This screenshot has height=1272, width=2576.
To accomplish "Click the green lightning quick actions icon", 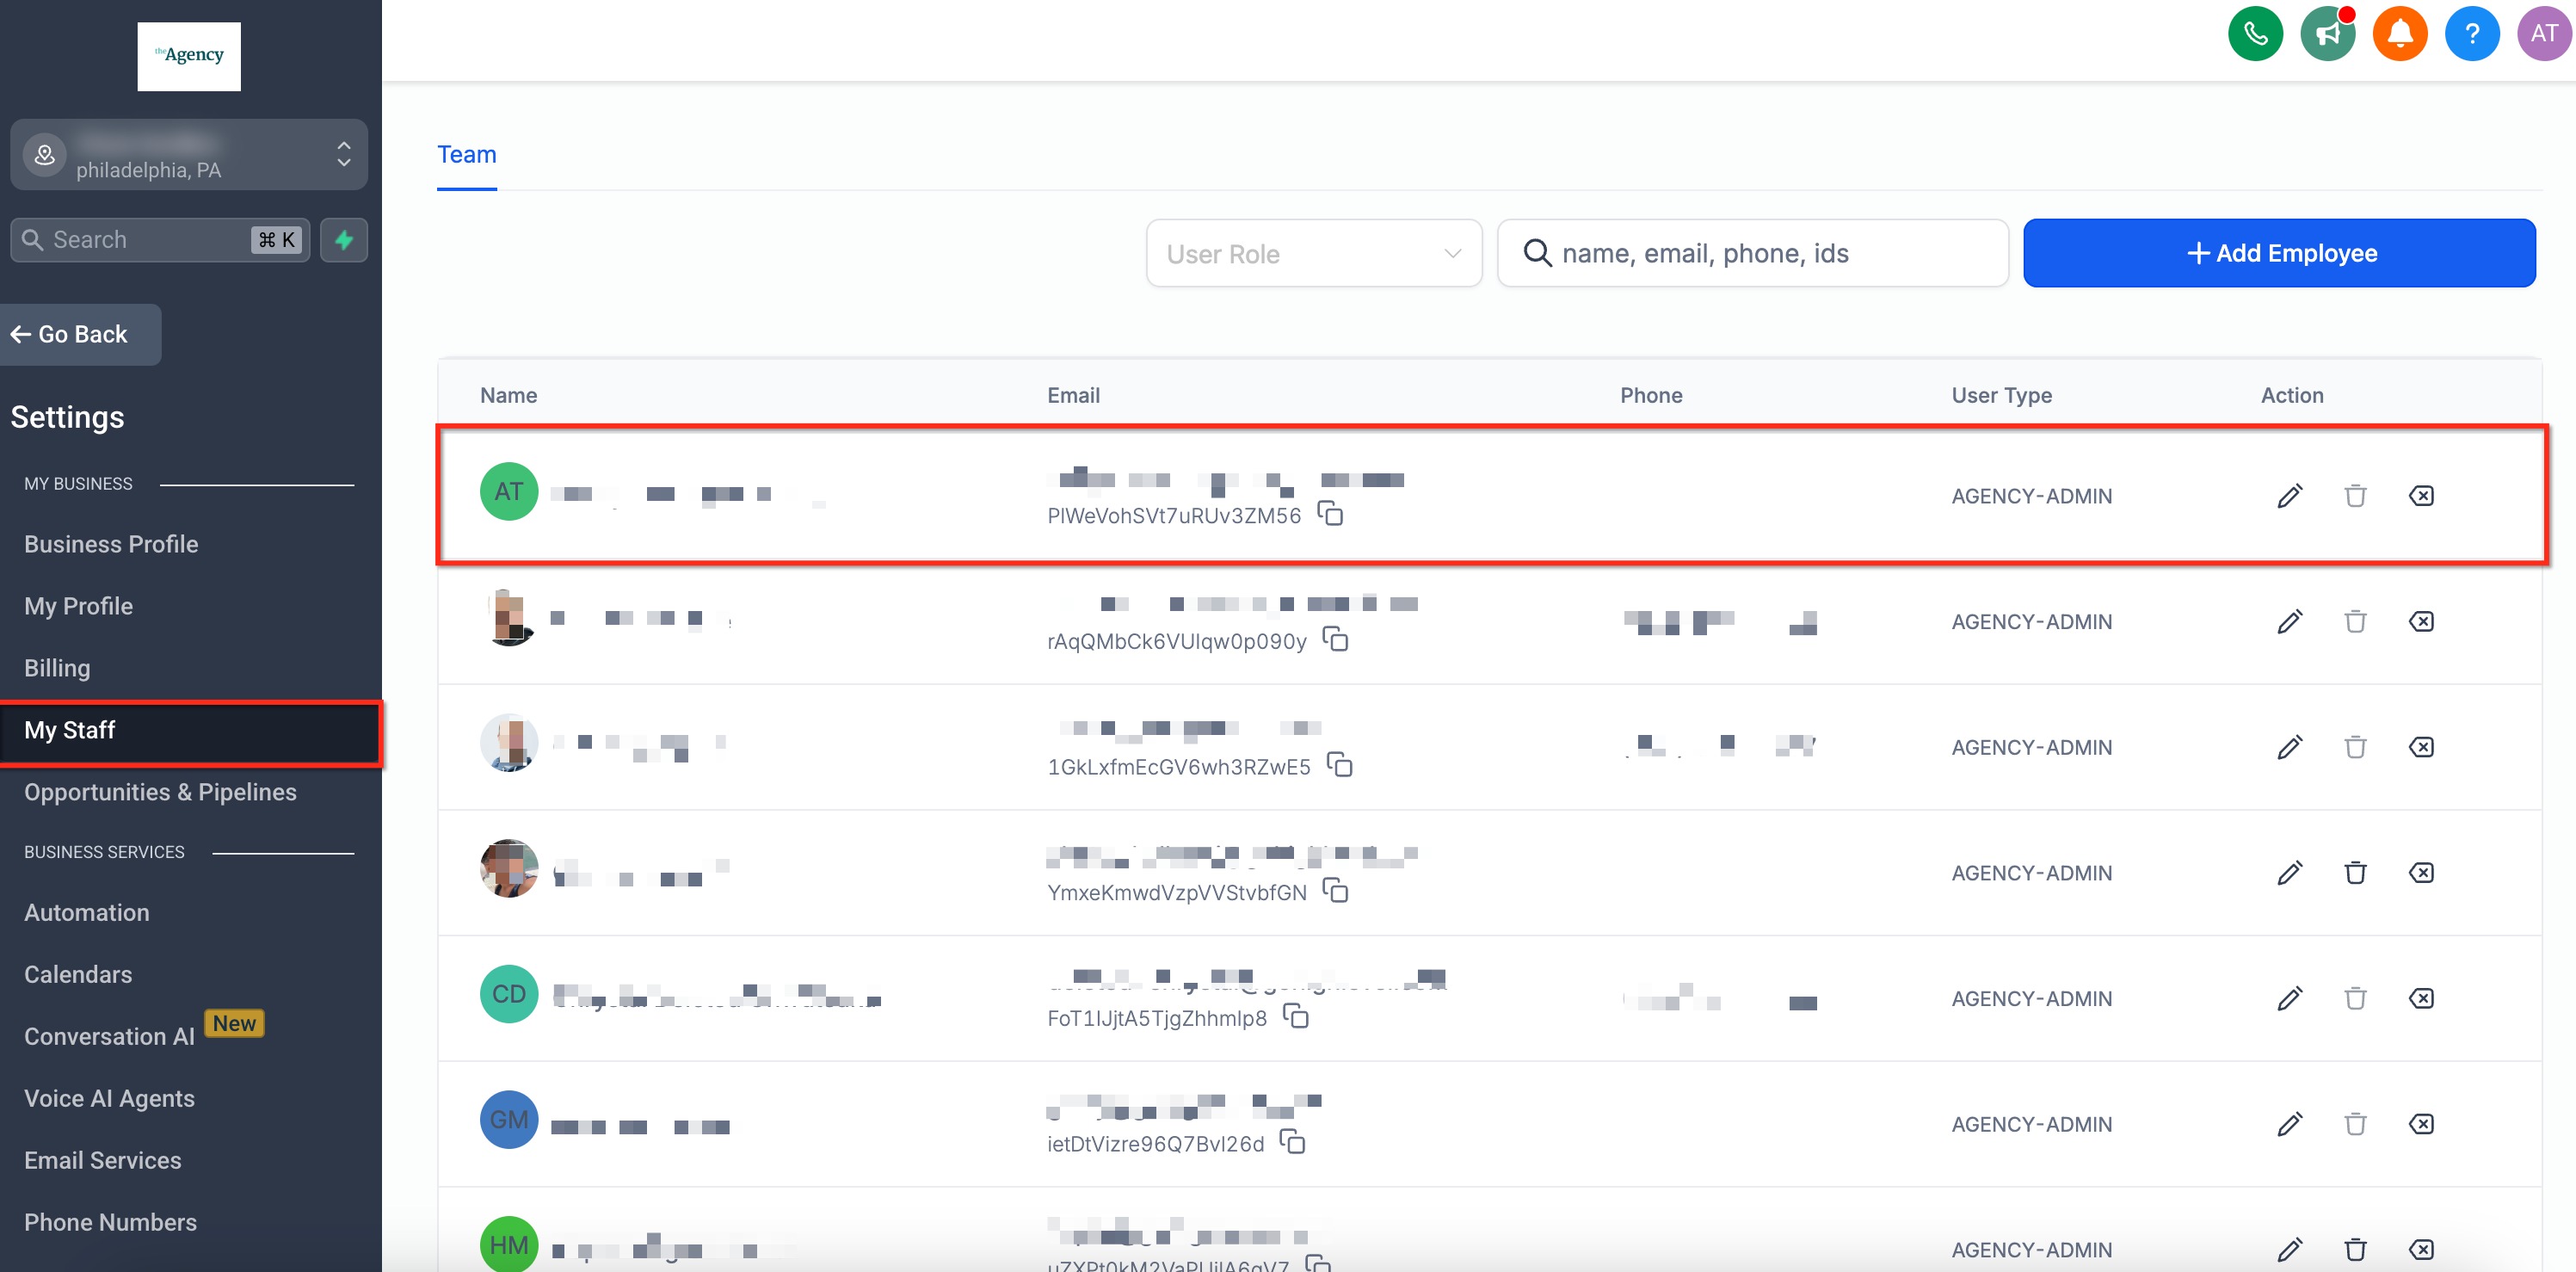I will (x=344, y=240).
